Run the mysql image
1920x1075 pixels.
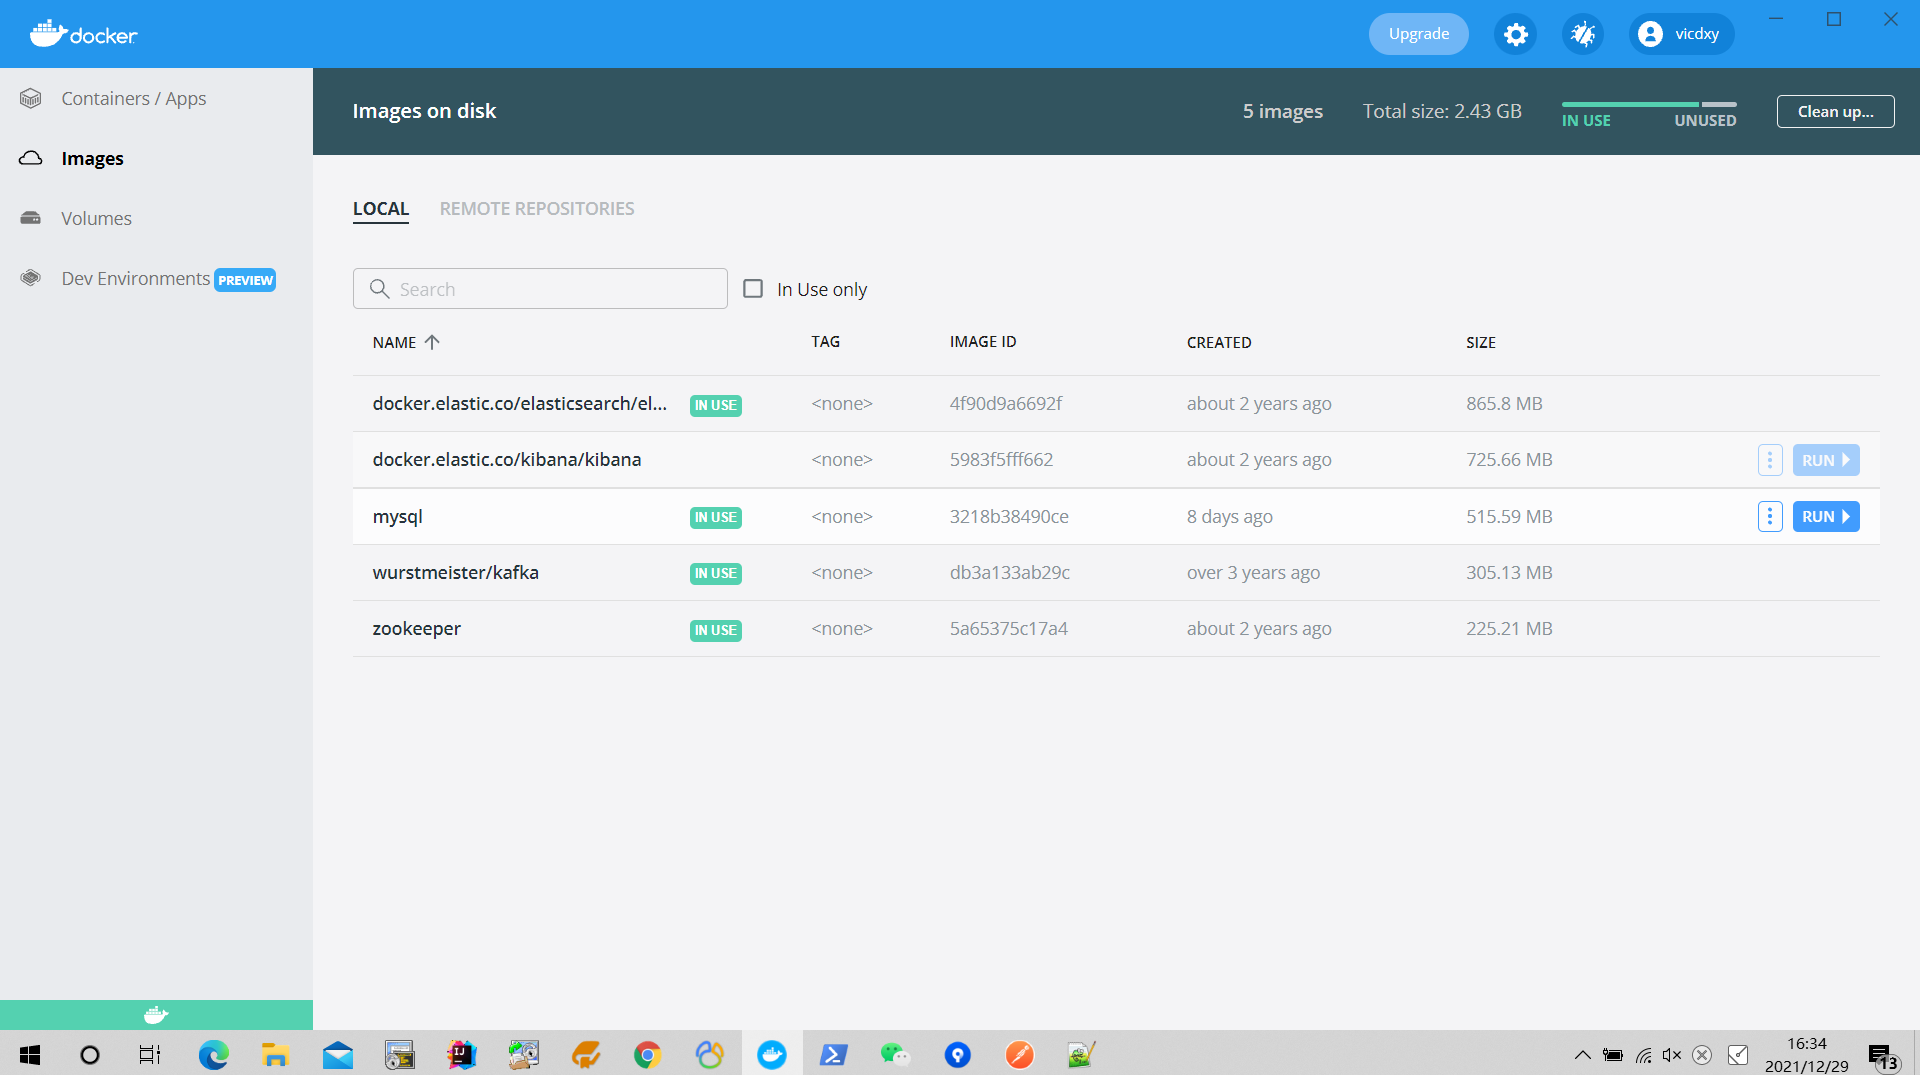click(x=1826, y=517)
